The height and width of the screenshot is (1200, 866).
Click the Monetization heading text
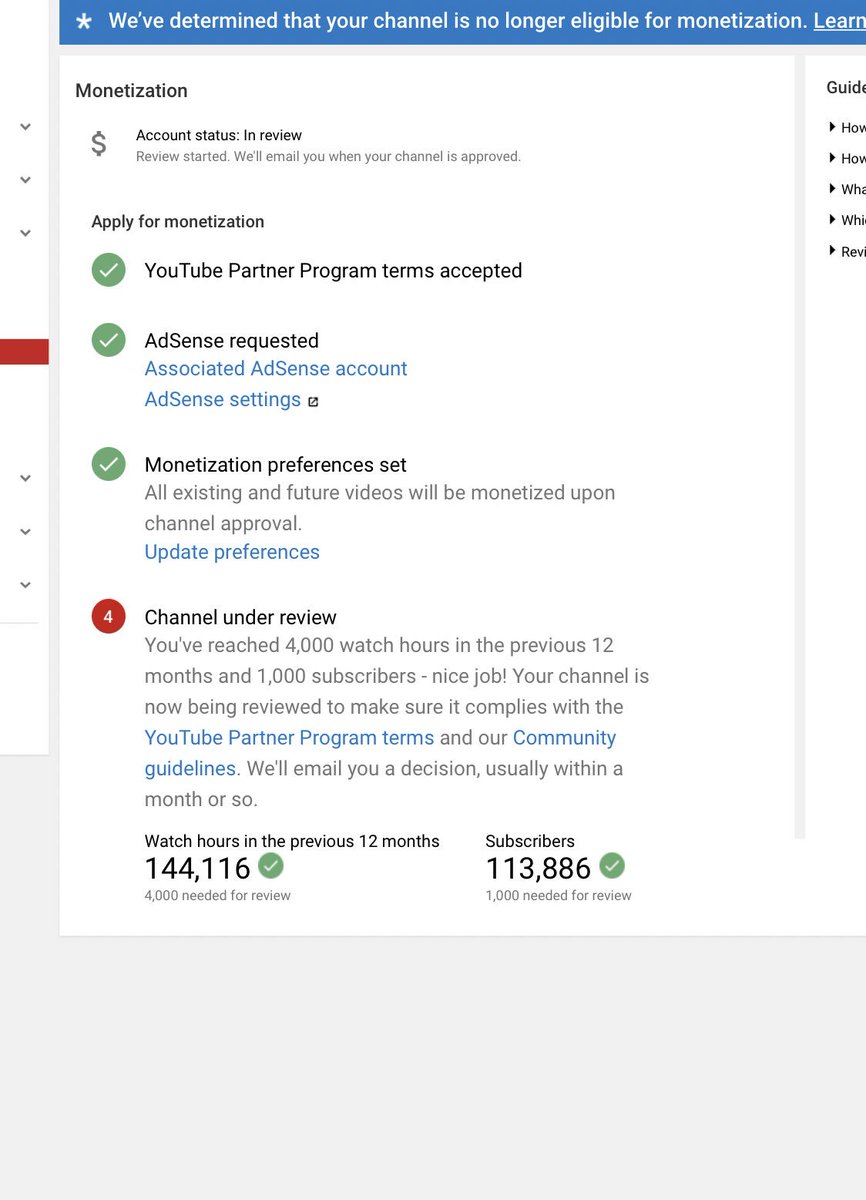coord(131,91)
